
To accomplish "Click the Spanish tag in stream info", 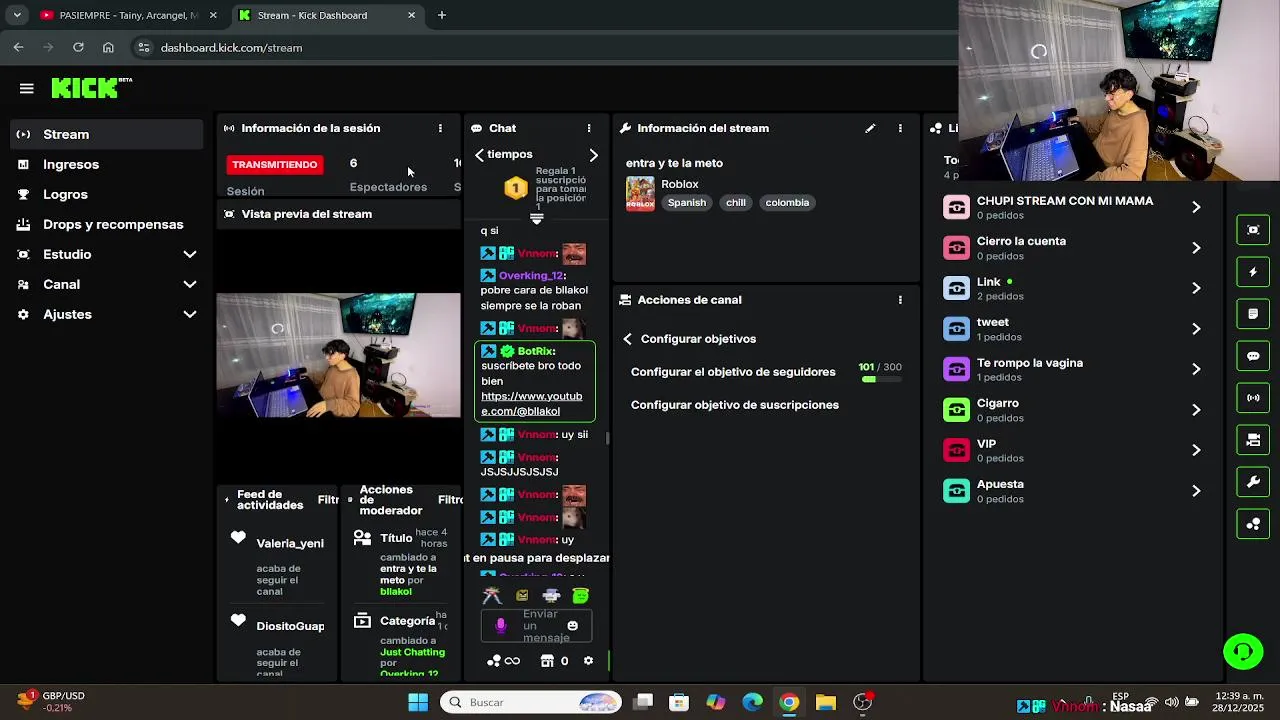I will 687,203.
